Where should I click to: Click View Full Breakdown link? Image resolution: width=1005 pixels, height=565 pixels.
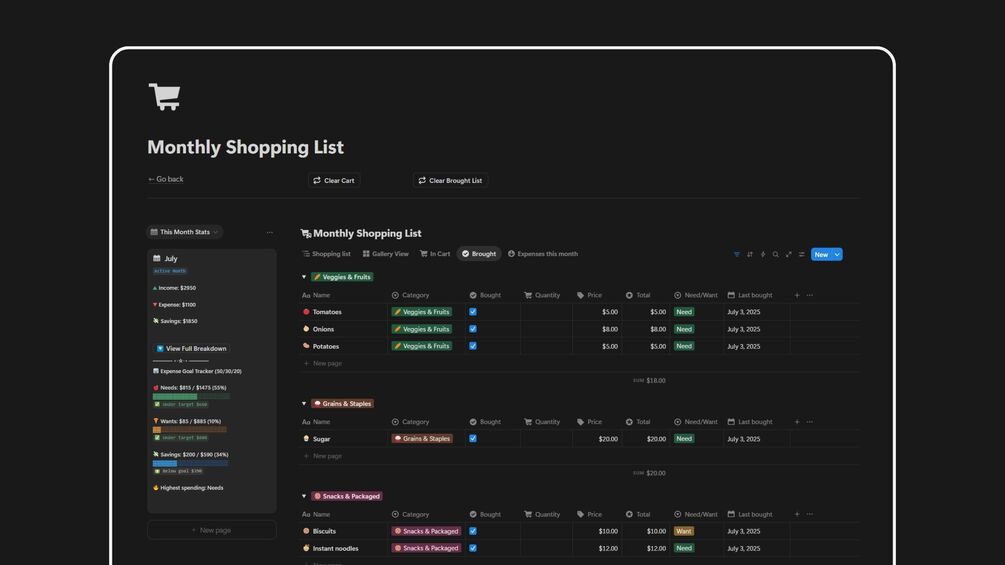192,348
